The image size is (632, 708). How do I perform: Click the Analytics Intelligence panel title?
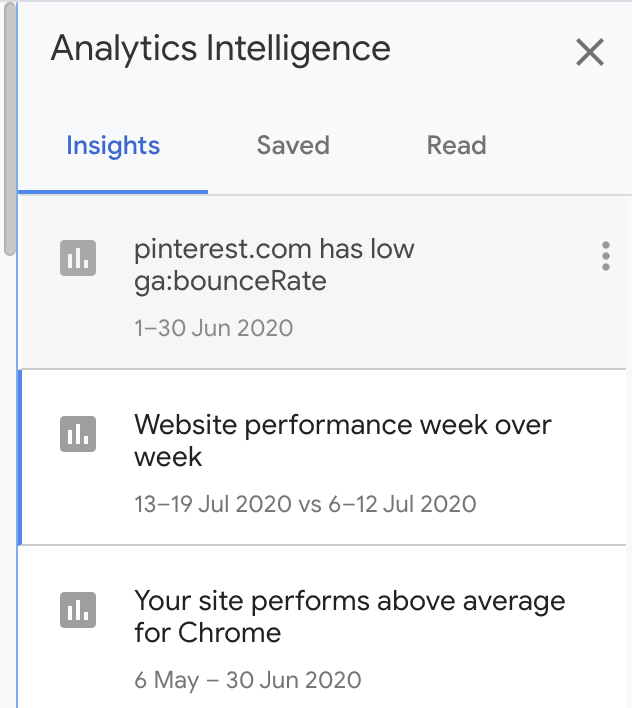[x=220, y=48]
